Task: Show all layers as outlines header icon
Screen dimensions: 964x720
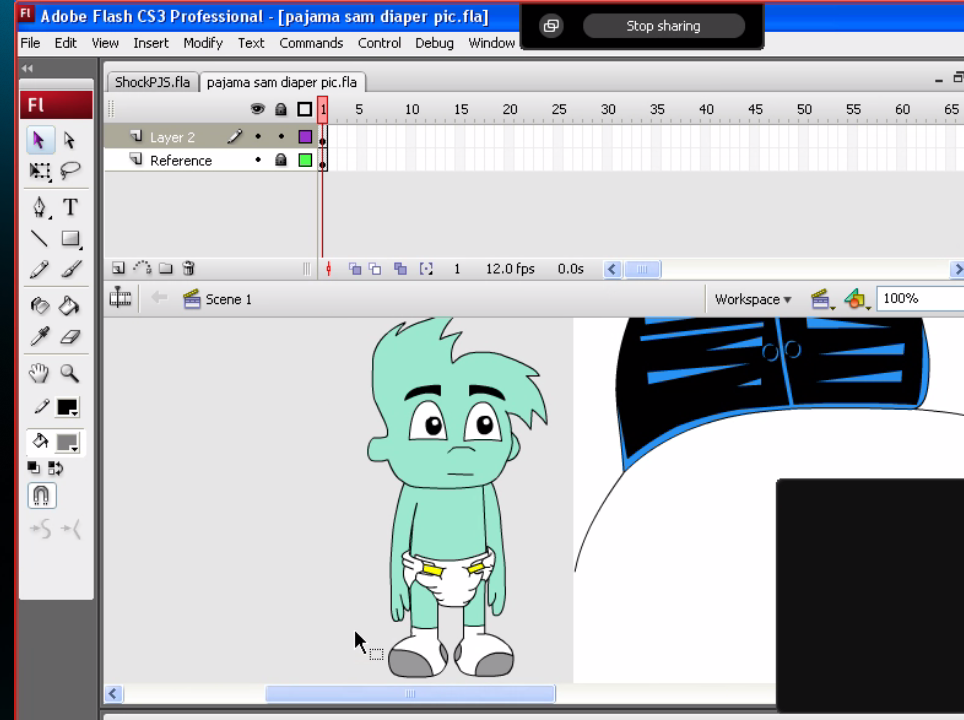Action: click(304, 109)
